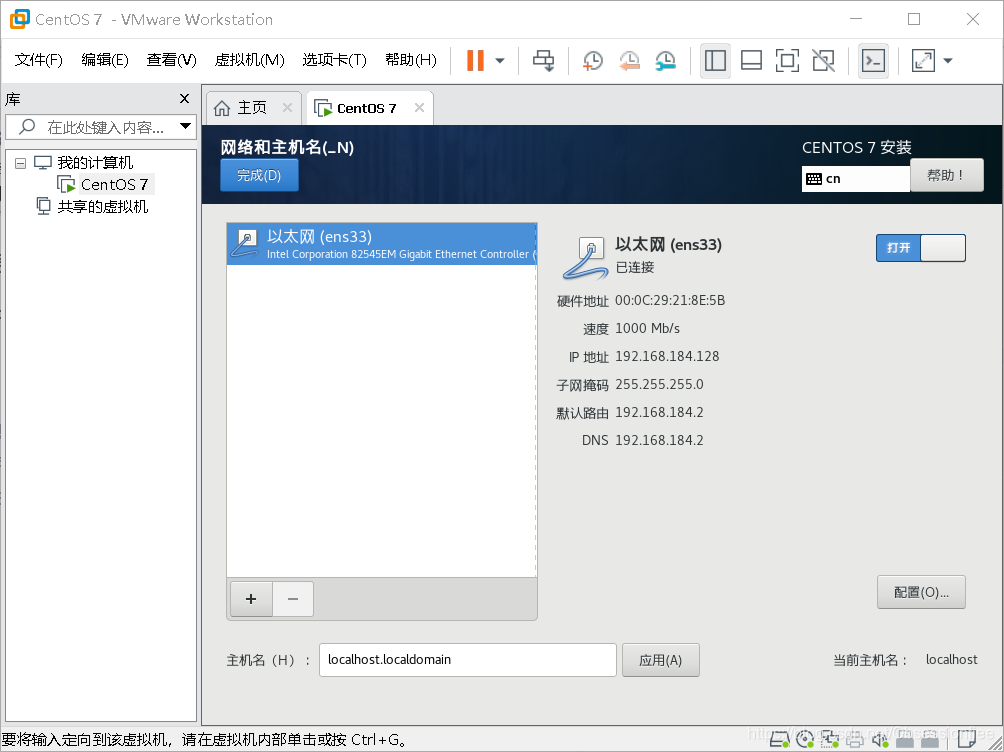Click the full screen mode icon
The image size is (1004, 752).
click(x=787, y=61)
